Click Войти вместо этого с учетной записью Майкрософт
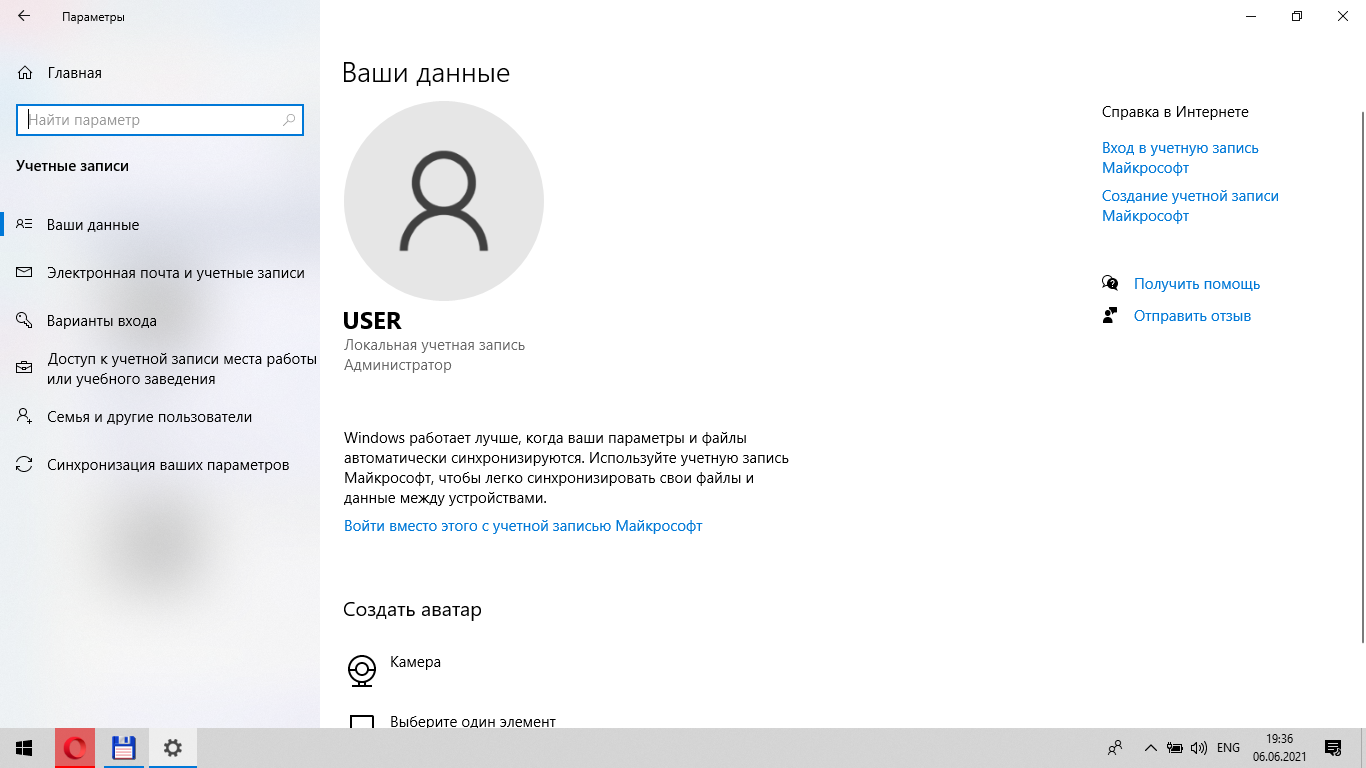 tap(523, 526)
